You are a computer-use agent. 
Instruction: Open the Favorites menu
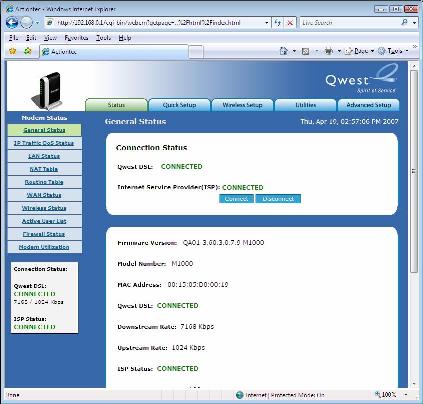click(76, 38)
